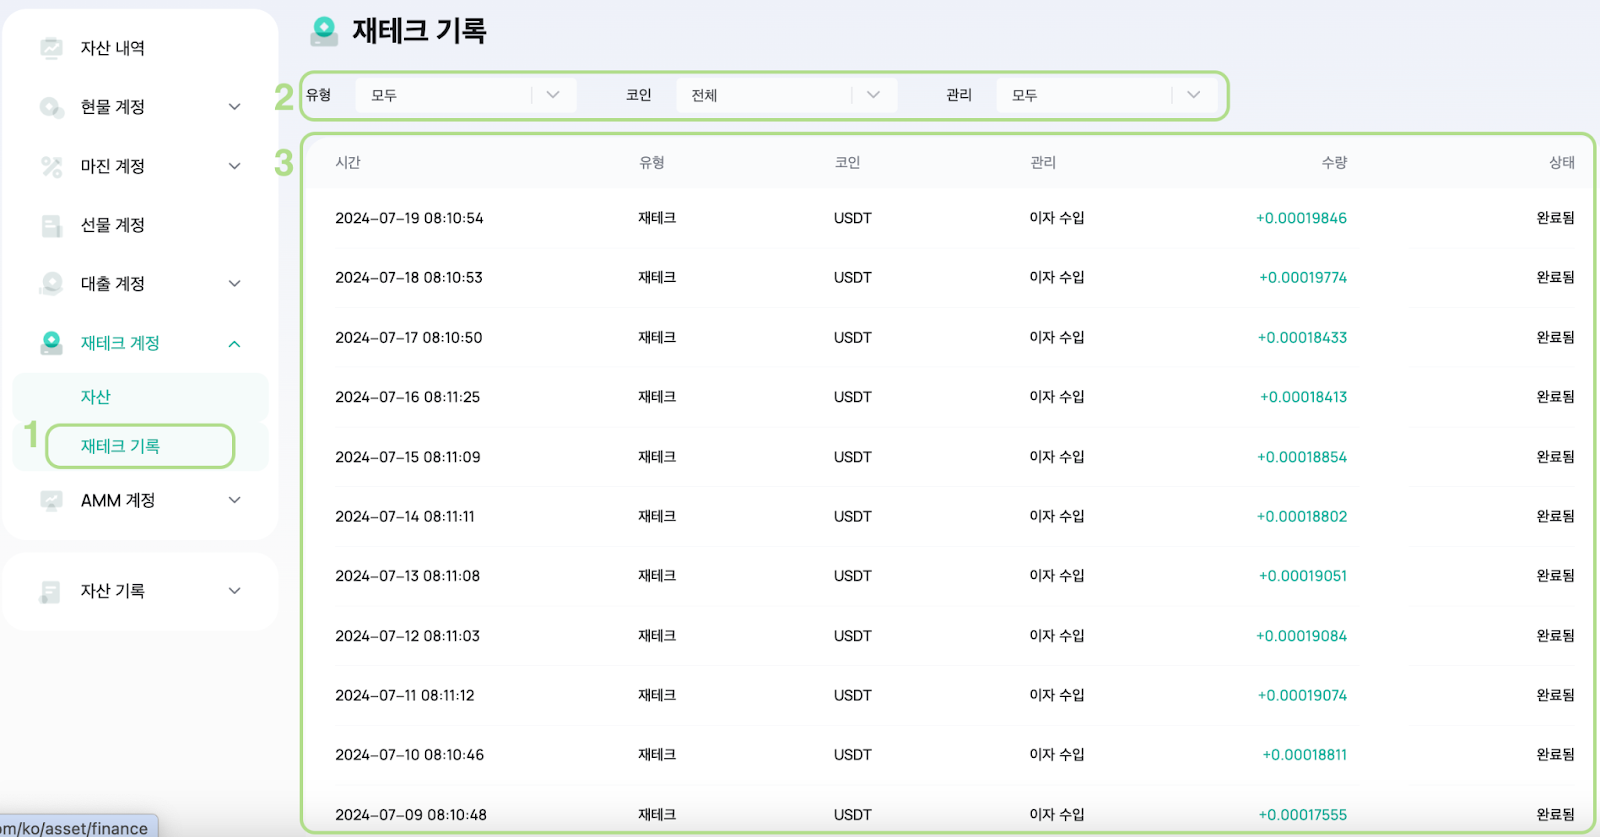This screenshot has height=837, width=1600.
Task: Expand the 자산 기록 chevron
Action: click(235, 591)
